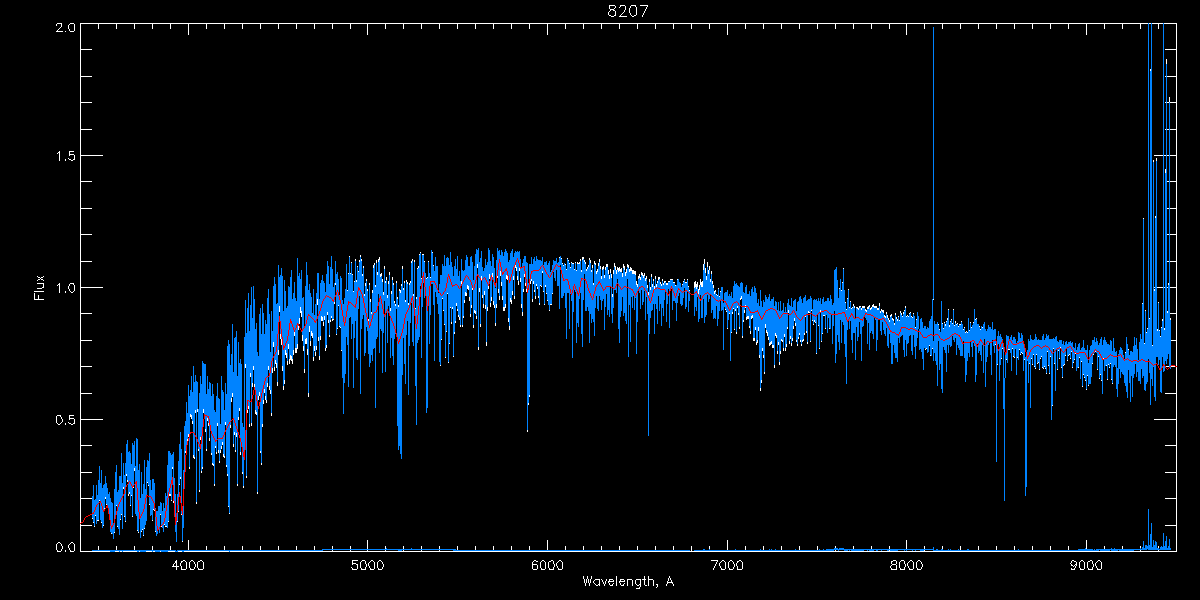Click the Wavelength, A x-axis label
This screenshot has height=600, width=1200.
(x=627, y=581)
